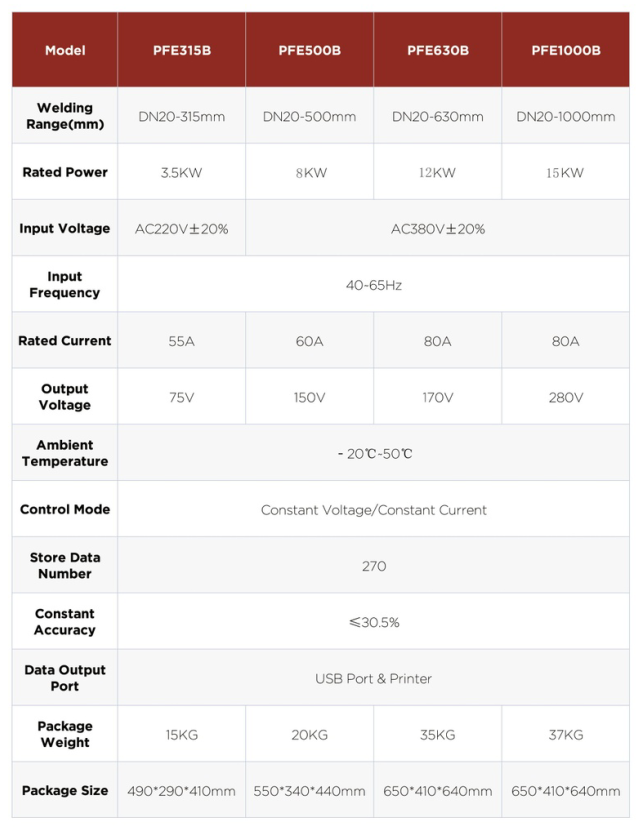
Task: Select the DN20-315mm welding range cell
Action: (181, 117)
